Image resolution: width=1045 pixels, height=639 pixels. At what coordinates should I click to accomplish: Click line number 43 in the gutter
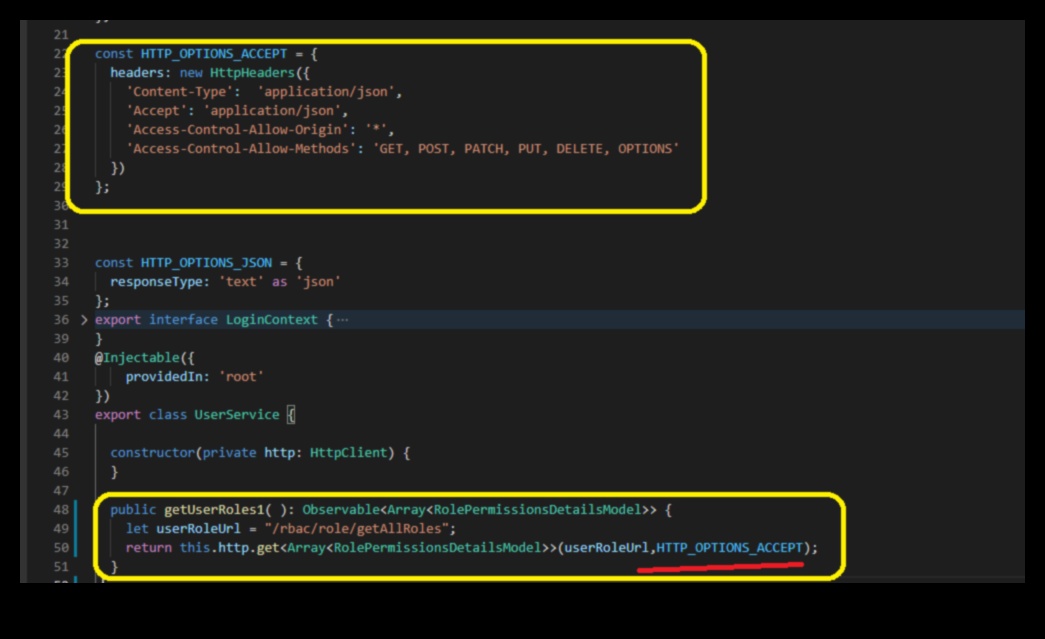coord(61,415)
